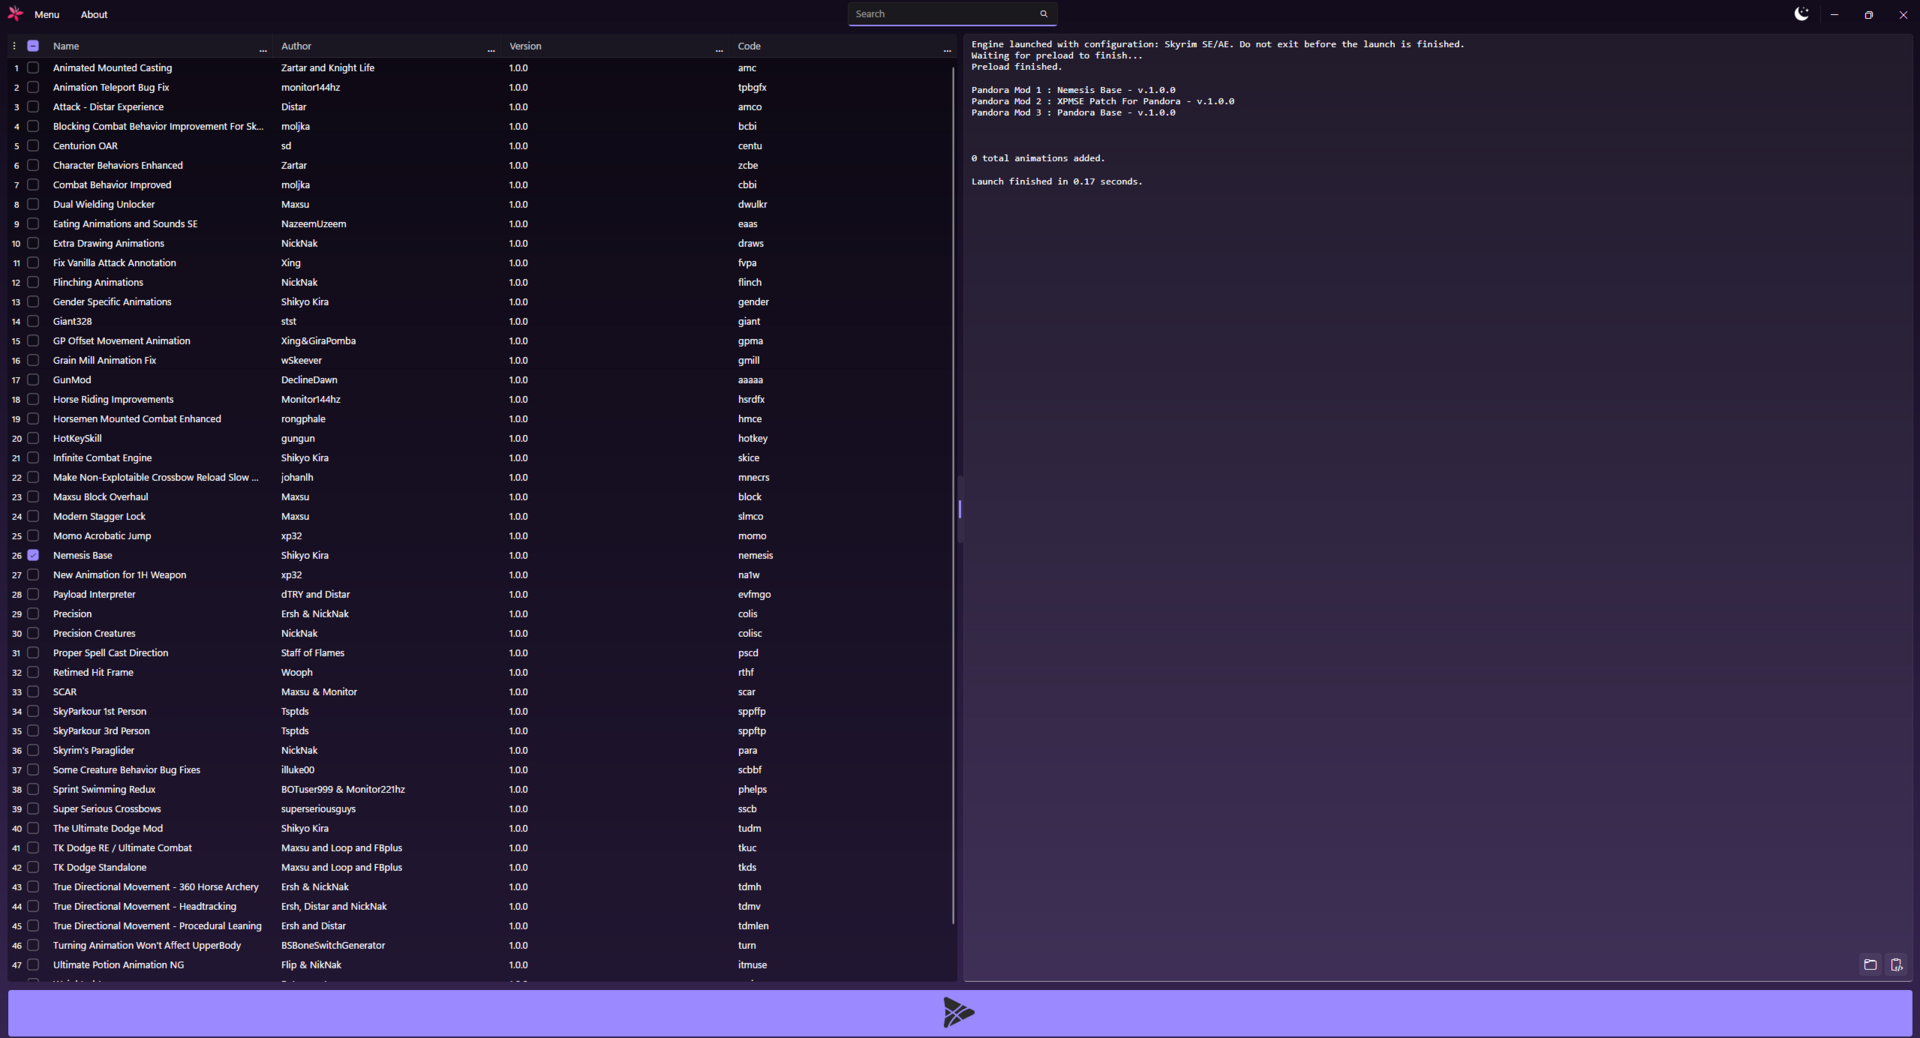
Task: Sort by the Name column header
Action: [66, 46]
